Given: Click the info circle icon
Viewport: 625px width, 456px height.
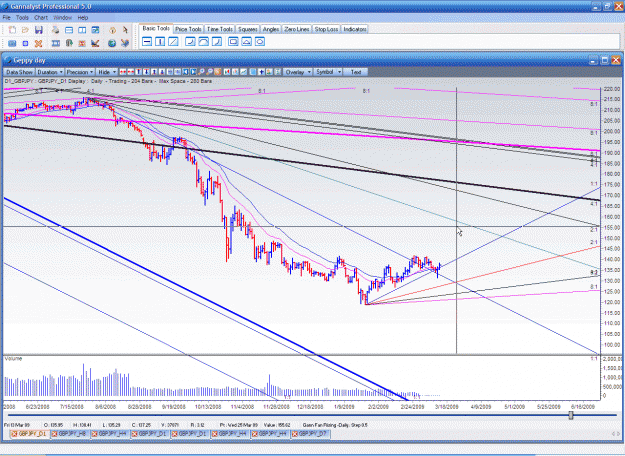Looking at the screenshot, I should [x=112, y=30].
